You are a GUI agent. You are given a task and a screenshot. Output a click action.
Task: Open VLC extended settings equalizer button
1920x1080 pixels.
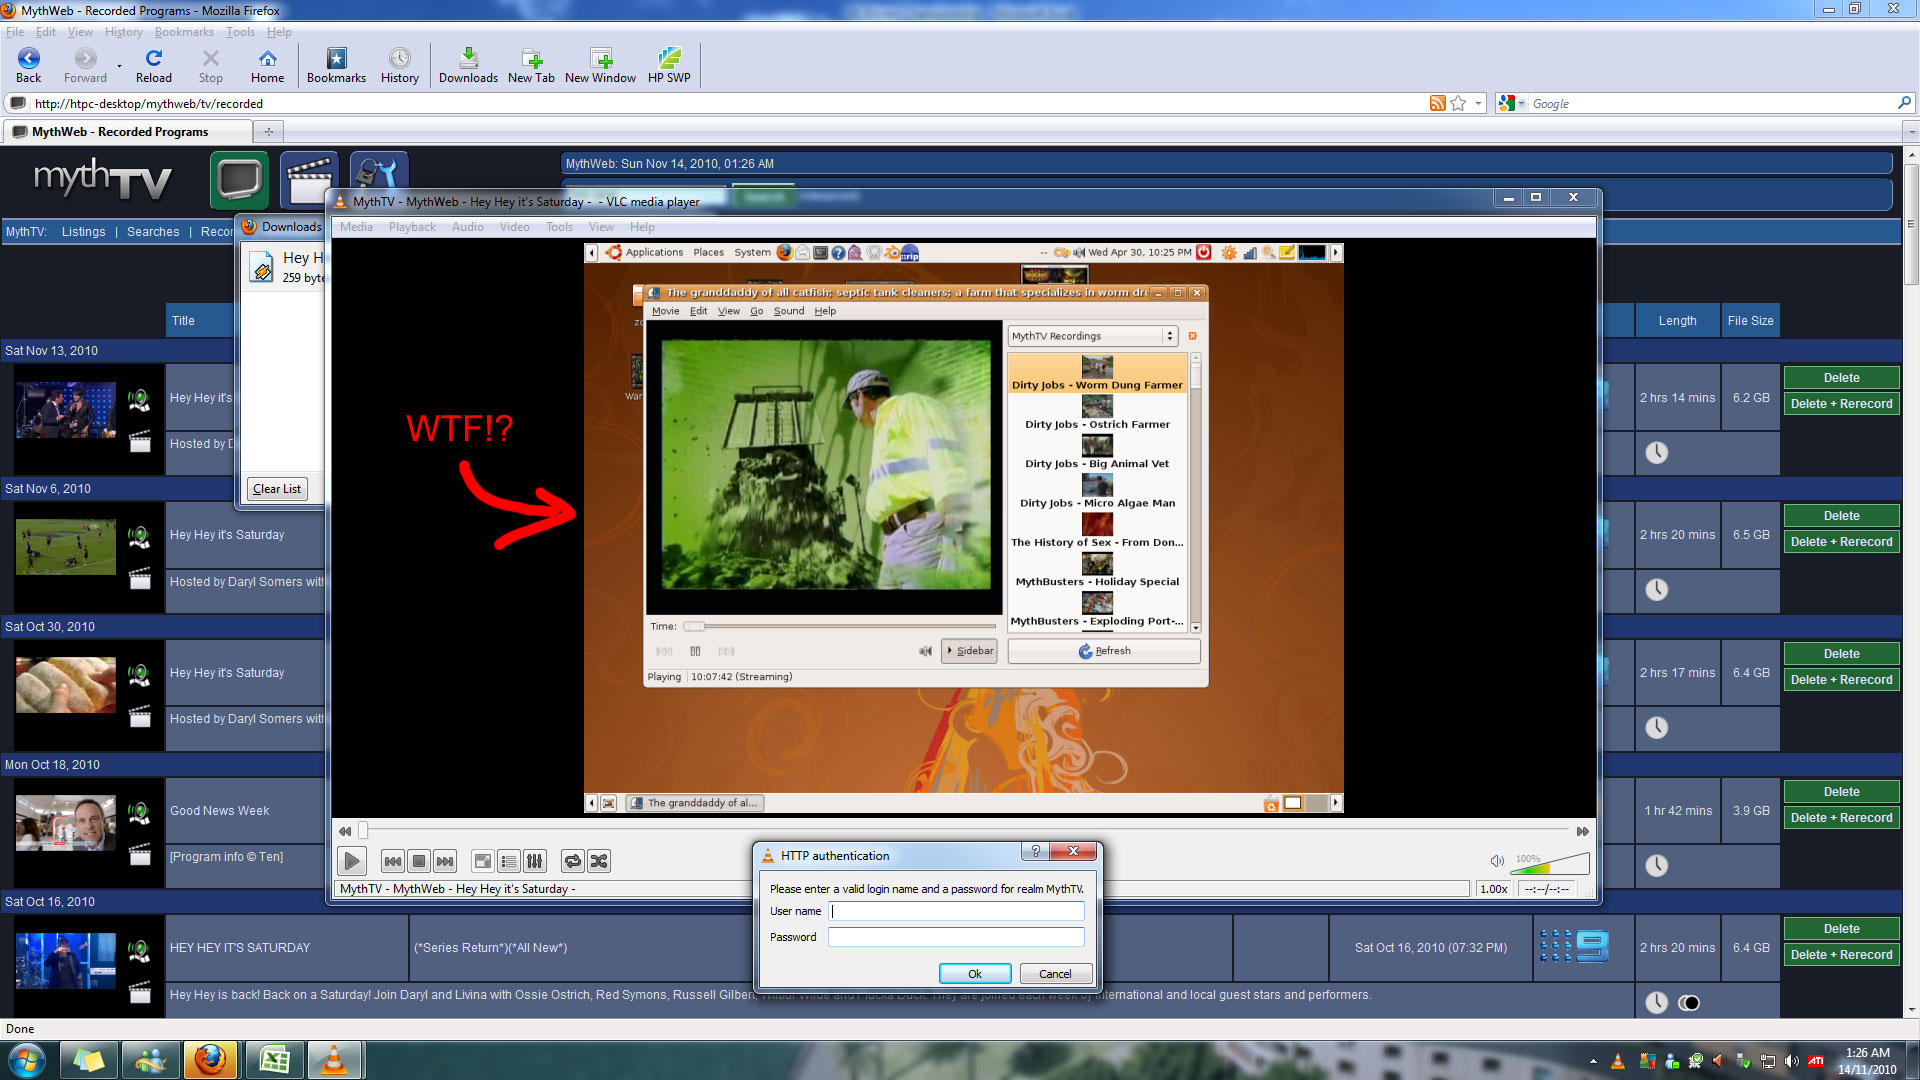(535, 861)
